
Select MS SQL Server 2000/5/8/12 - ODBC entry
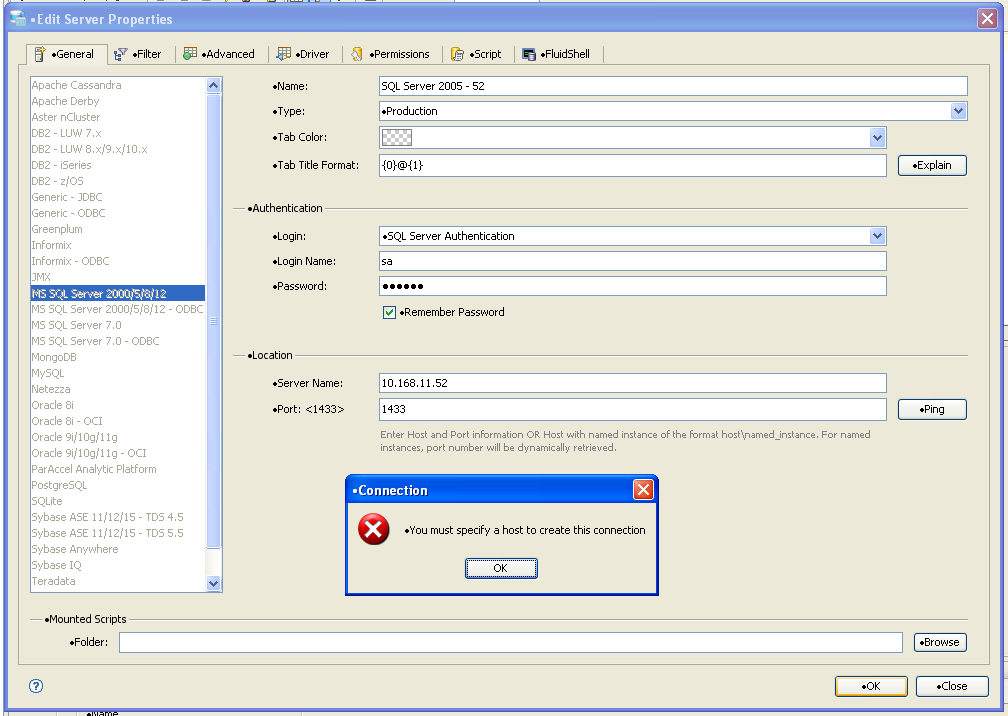click(x=118, y=309)
